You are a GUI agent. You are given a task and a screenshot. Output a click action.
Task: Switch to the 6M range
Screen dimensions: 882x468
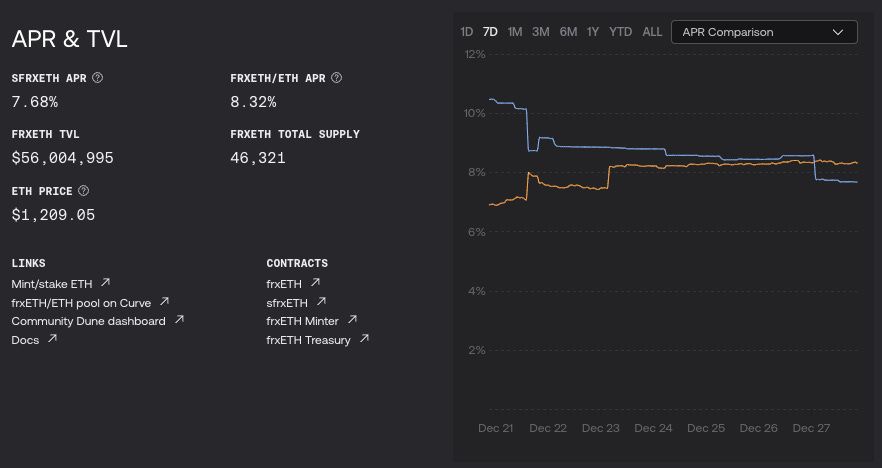click(x=568, y=32)
